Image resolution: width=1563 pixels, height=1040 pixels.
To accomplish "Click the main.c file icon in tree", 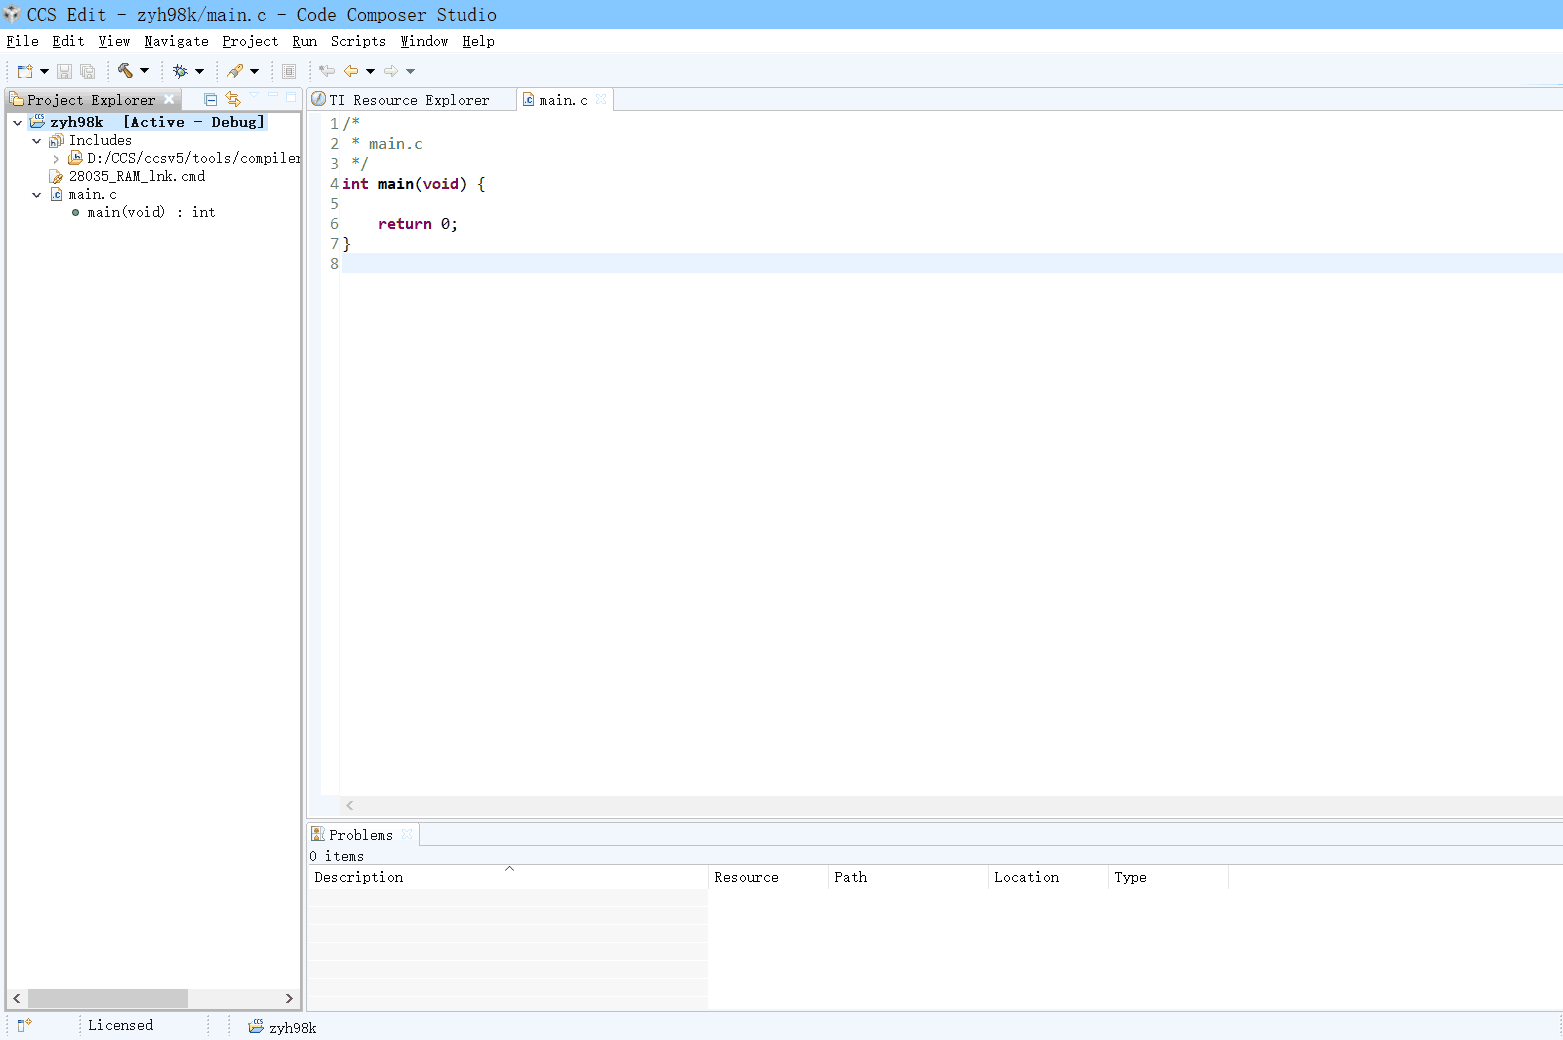I will 56,194.
